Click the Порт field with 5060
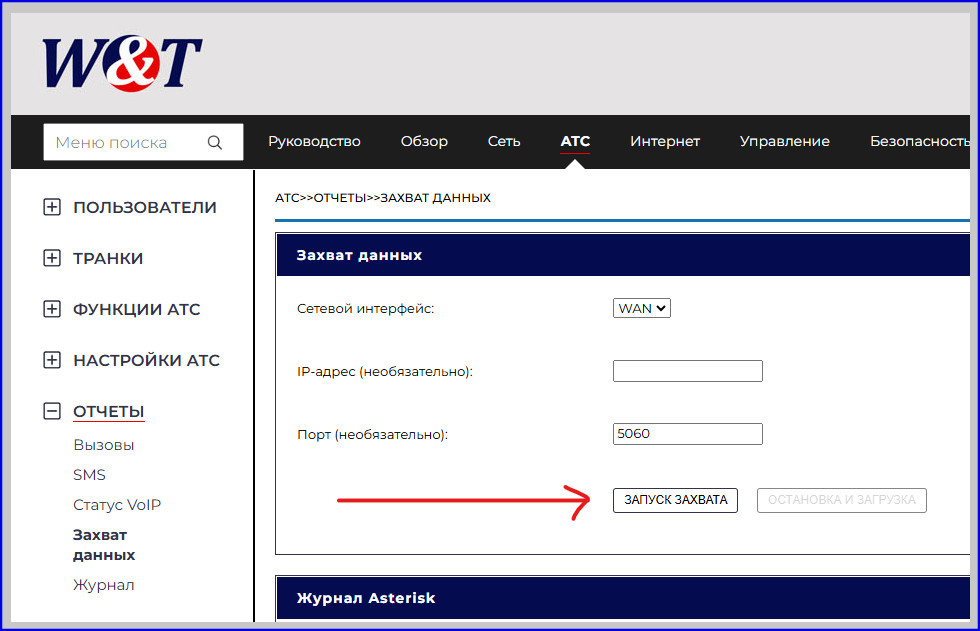The image size is (980, 631). pyautogui.click(x=688, y=434)
